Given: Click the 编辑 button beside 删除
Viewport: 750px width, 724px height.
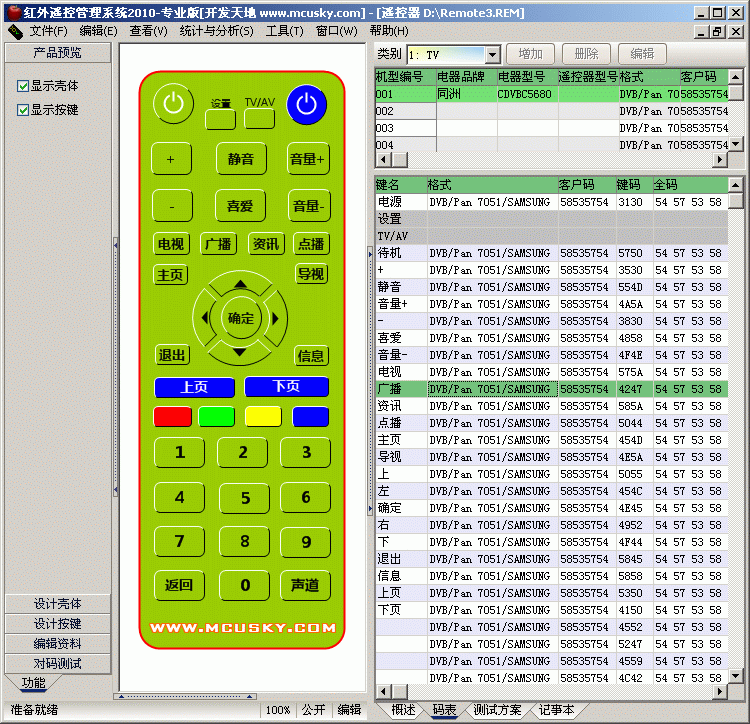Looking at the screenshot, I should tap(643, 54).
